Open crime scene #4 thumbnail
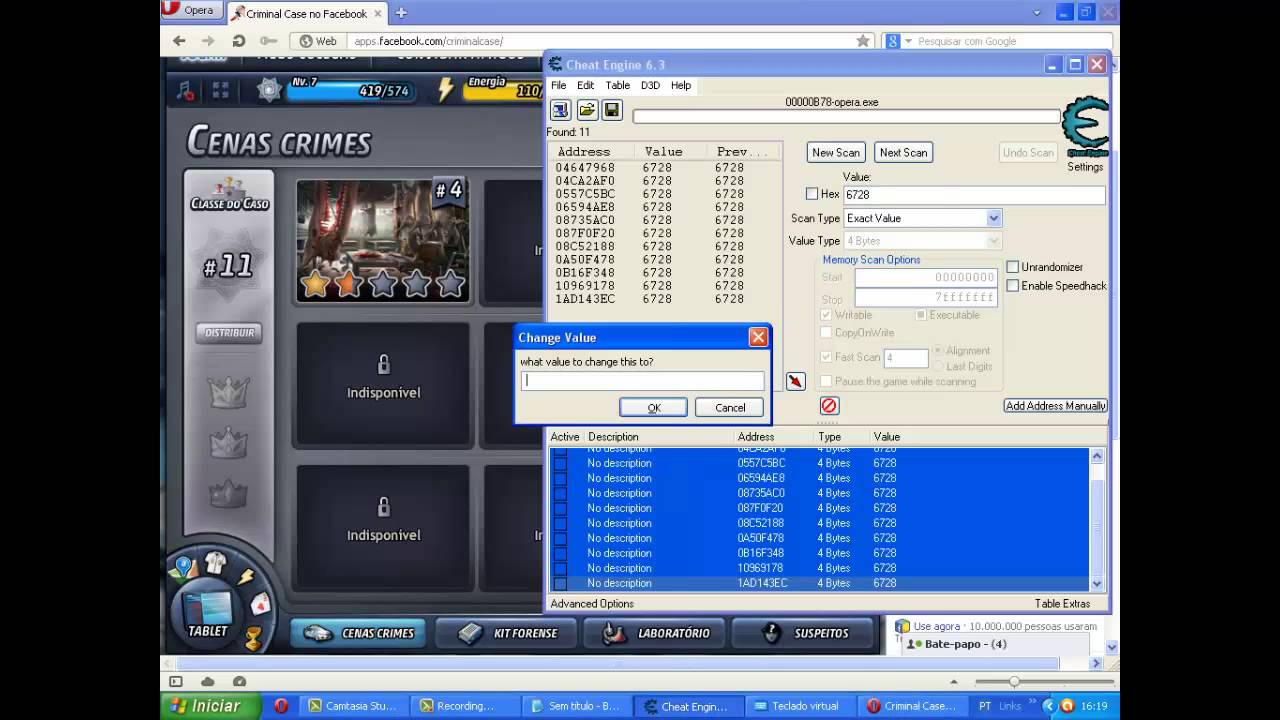The image size is (1280, 720). tap(383, 241)
